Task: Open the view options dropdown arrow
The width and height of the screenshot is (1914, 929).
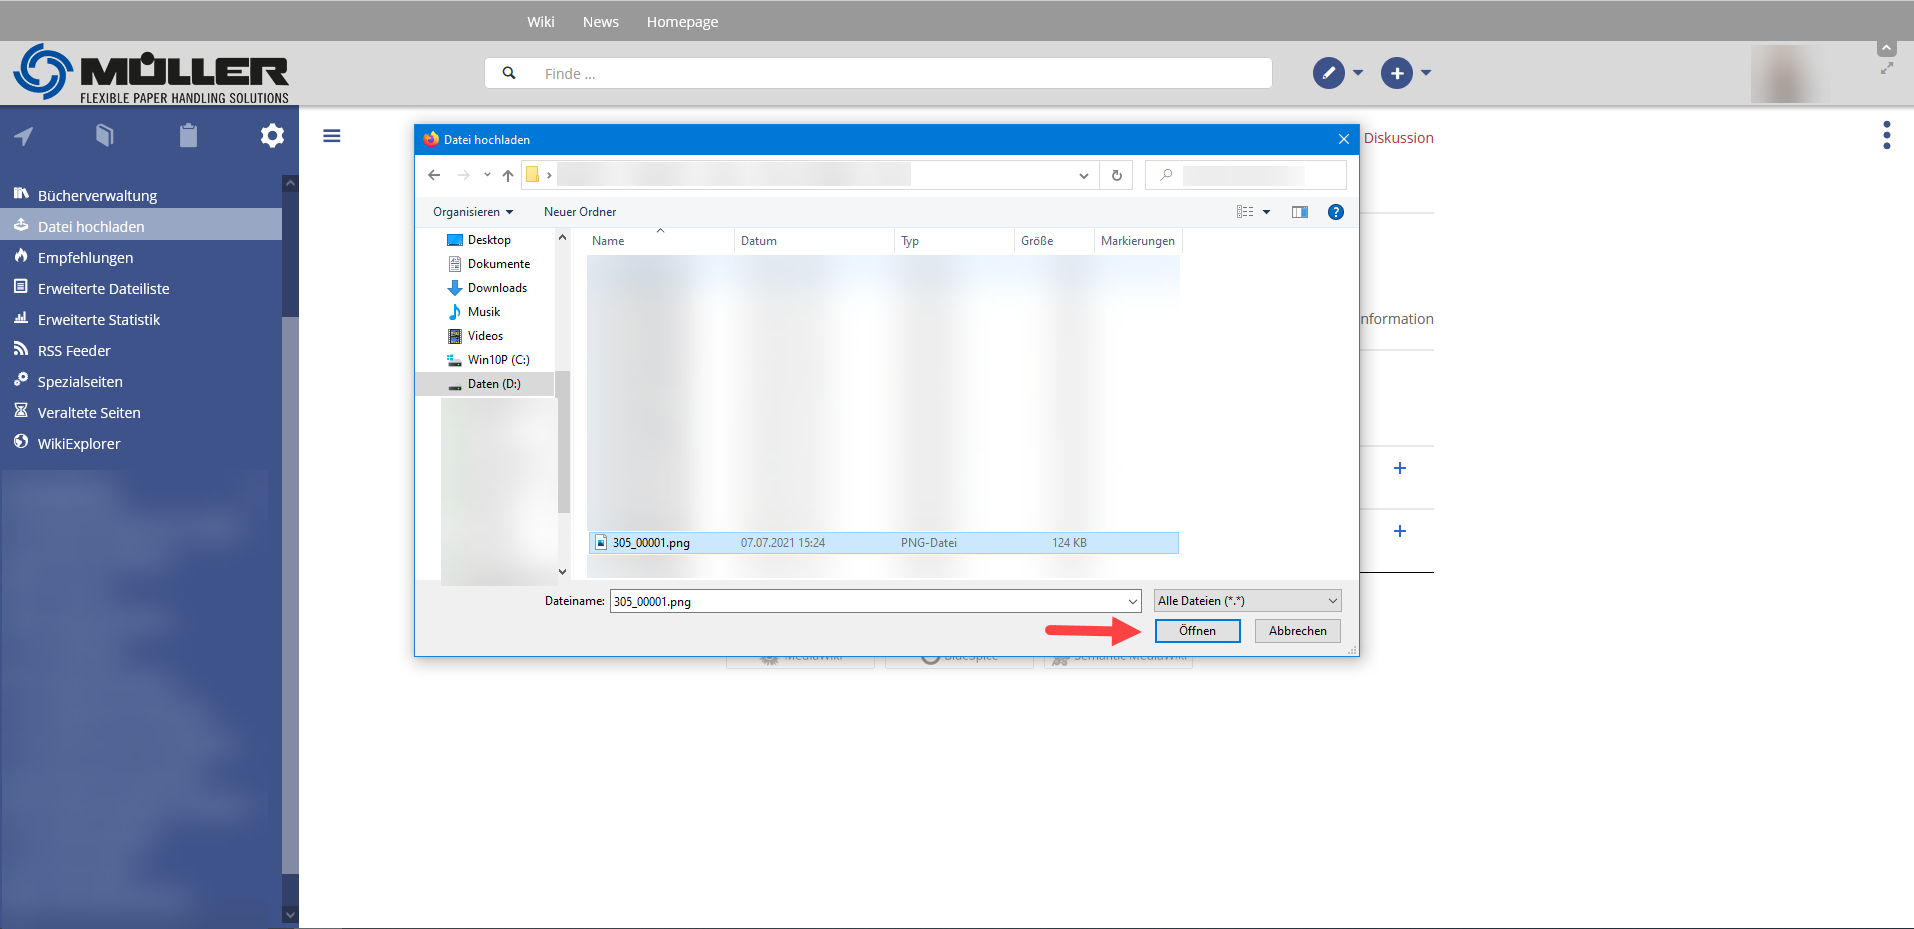Action: [1266, 212]
